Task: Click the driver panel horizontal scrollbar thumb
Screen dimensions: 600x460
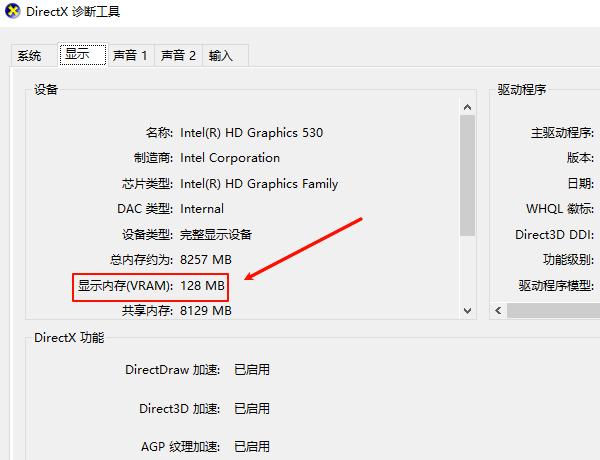Action: (x=553, y=310)
